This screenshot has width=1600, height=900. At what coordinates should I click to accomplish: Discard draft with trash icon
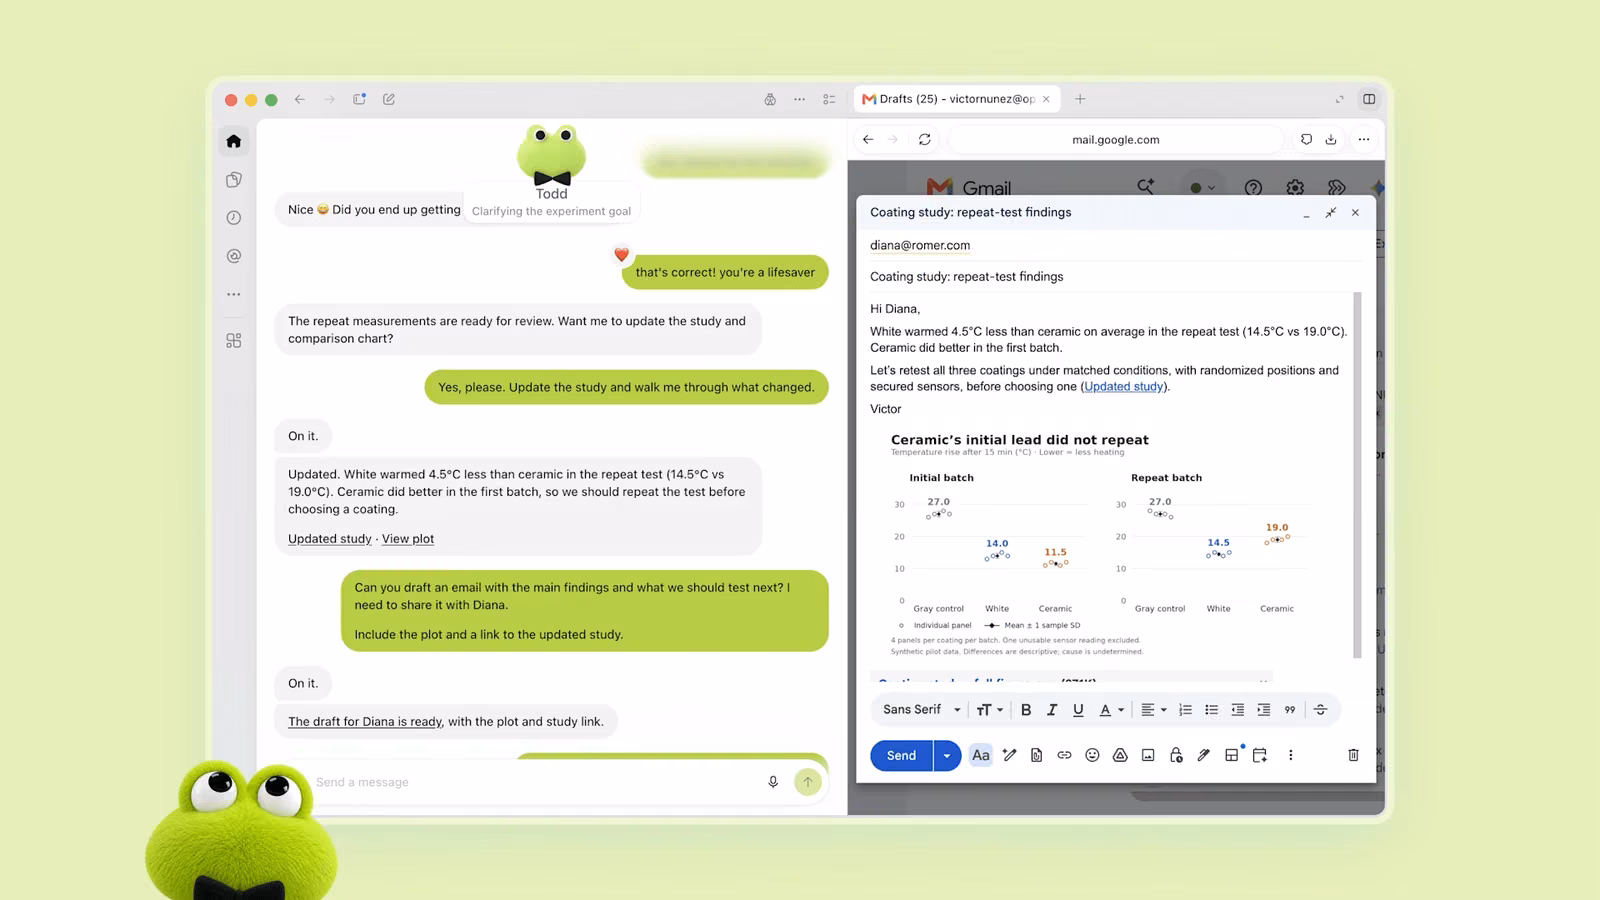click(1353, 756)
